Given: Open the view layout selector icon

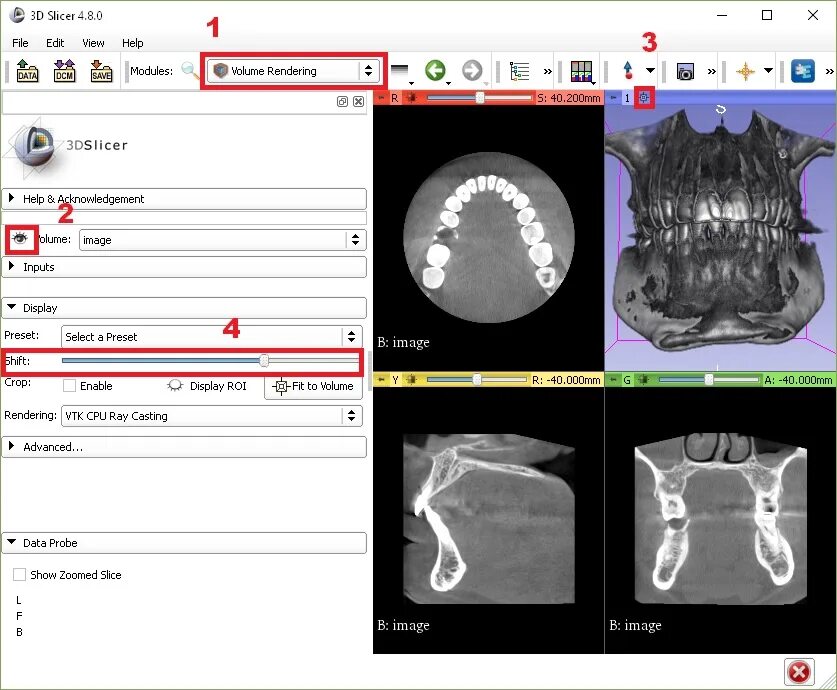Looking at the screenshot, I should 582,72.
